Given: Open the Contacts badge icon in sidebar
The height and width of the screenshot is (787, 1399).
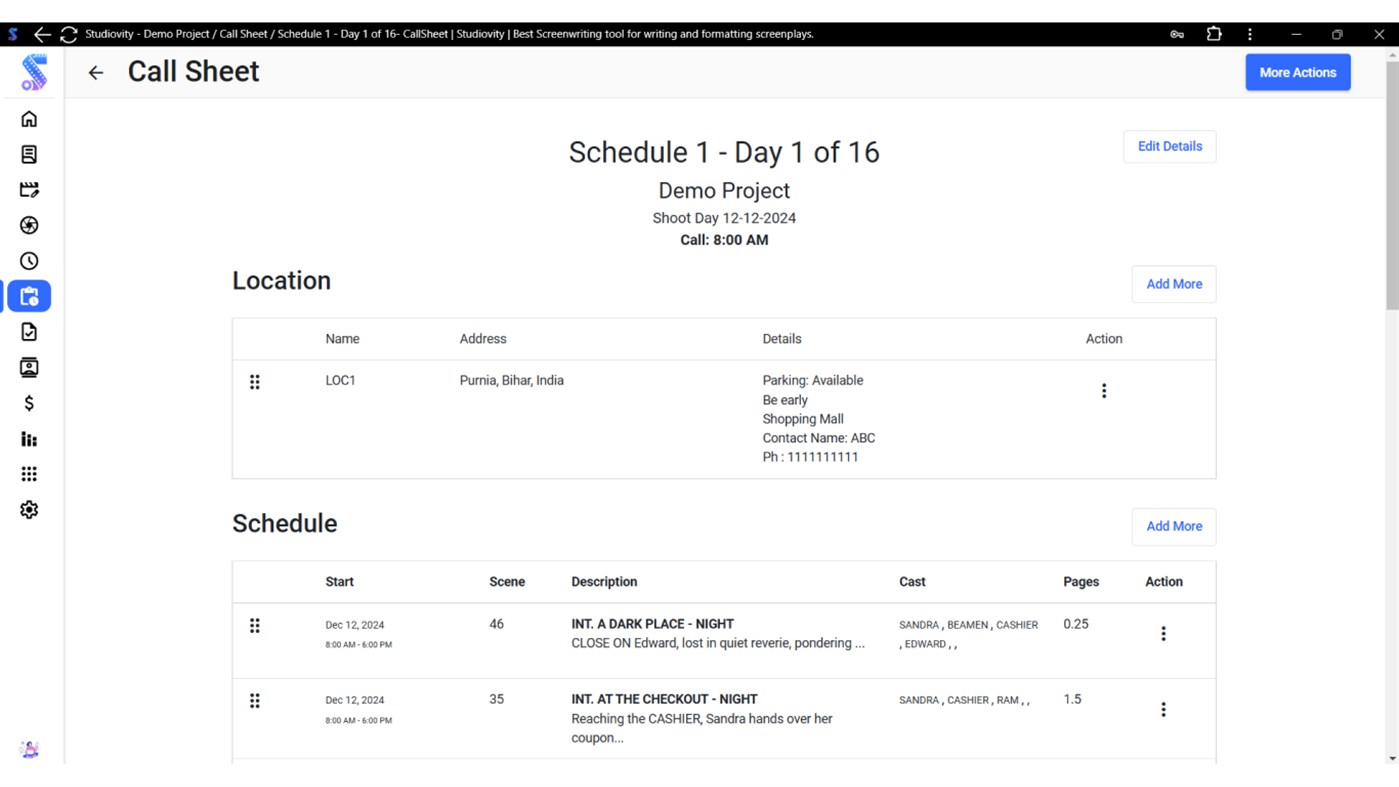Looking at the screenshot, I should click(29, 367).
